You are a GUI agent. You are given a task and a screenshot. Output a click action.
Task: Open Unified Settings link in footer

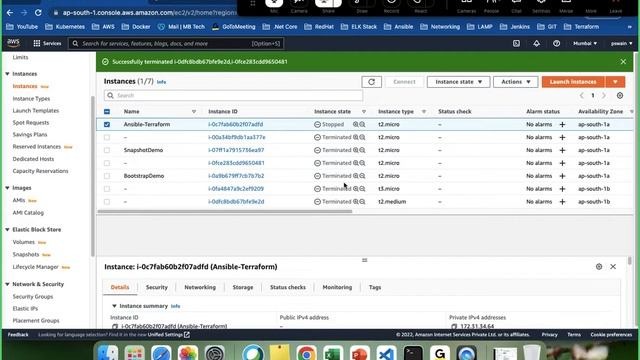click(168, 335)
